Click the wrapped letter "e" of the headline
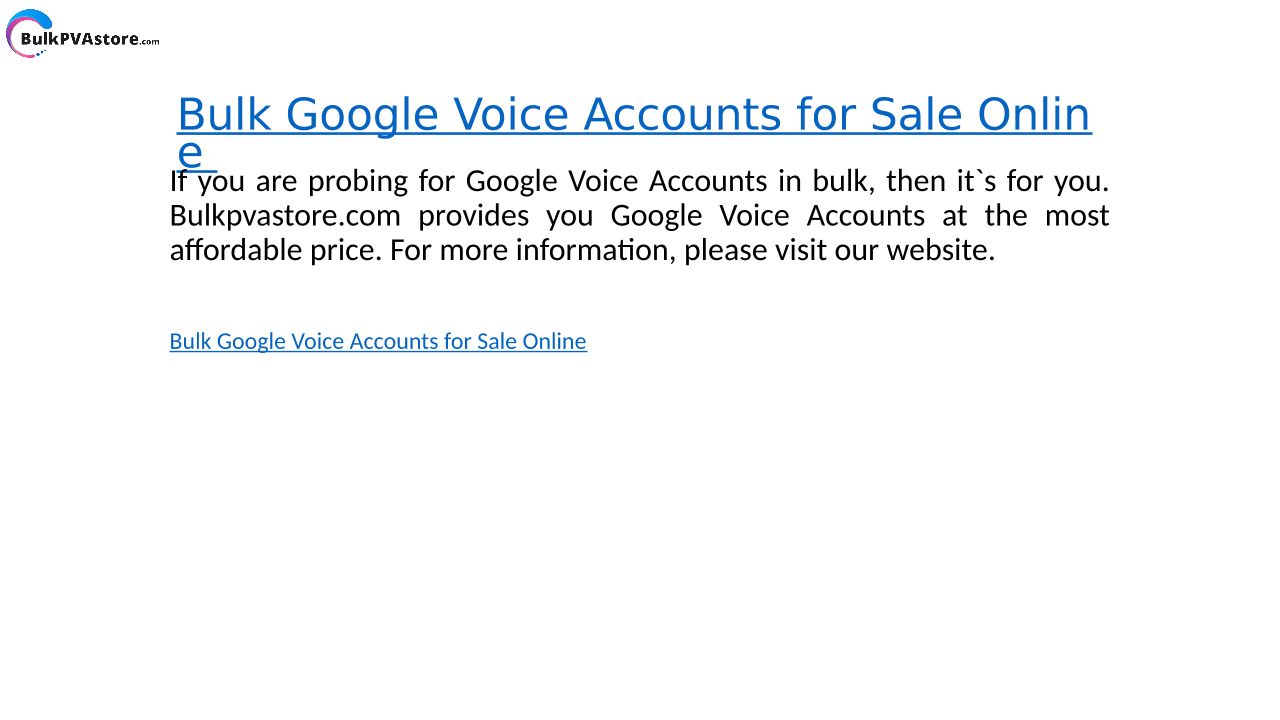This screenshot has width=1280, height=720. [189, 153]
